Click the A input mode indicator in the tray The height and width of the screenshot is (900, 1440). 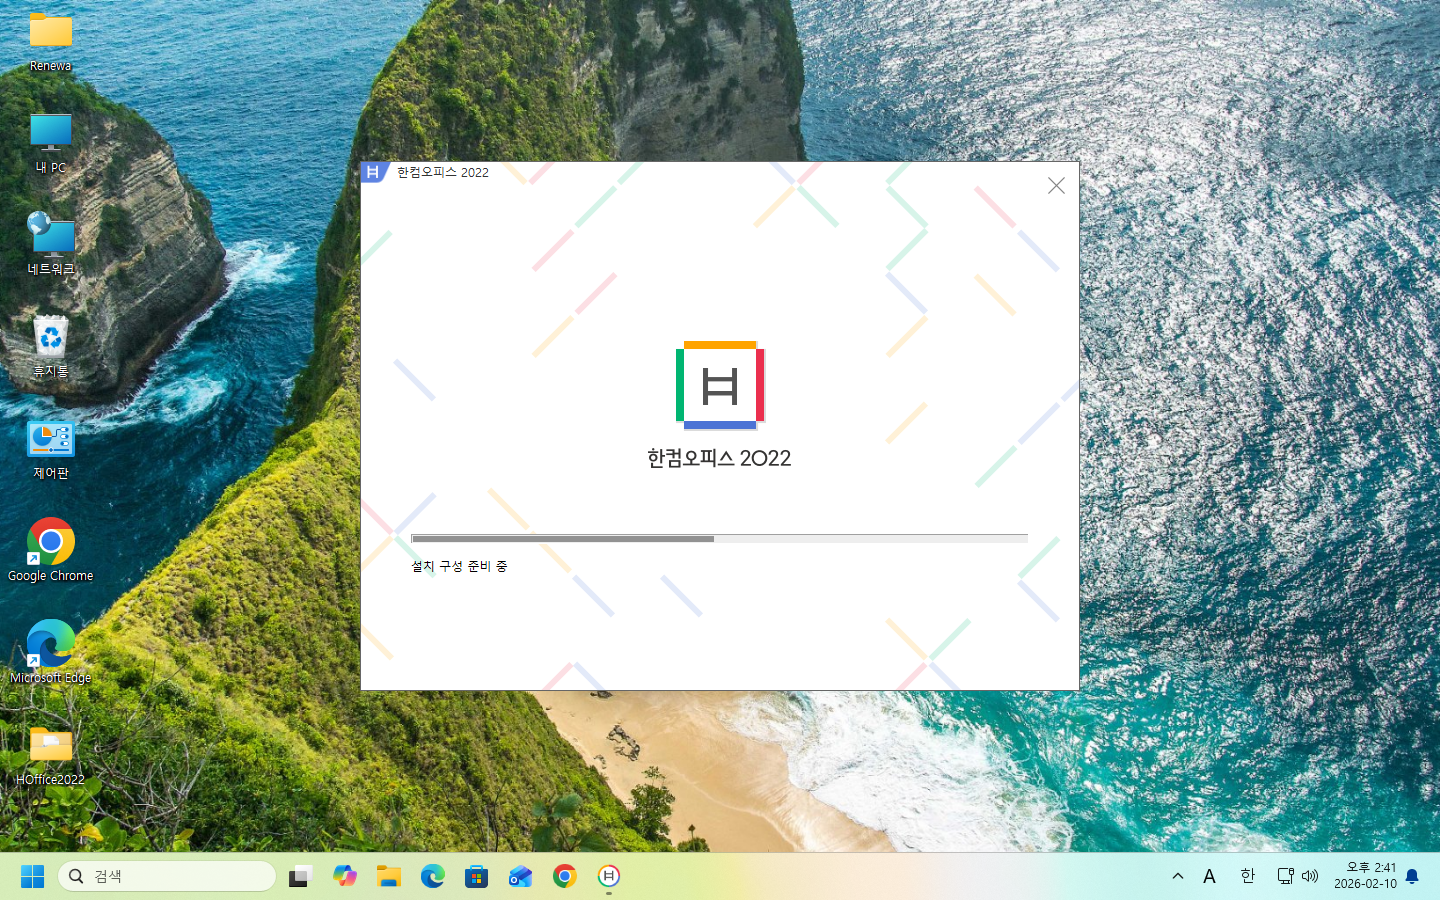coord(1209,876)
